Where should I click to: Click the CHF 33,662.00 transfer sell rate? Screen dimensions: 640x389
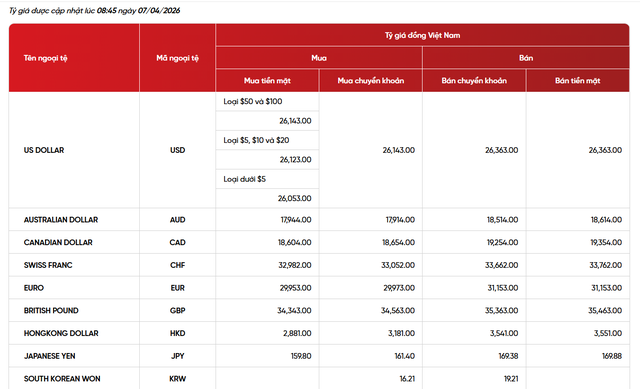[502, 265]
